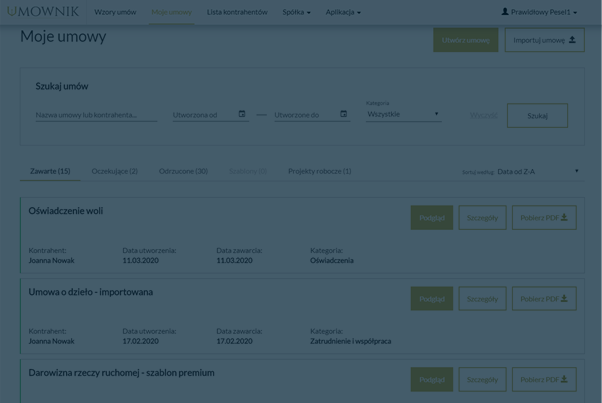
Task: Click download icon in Umowa o dzieło Pobierz PDF
Action: point(564,298)
